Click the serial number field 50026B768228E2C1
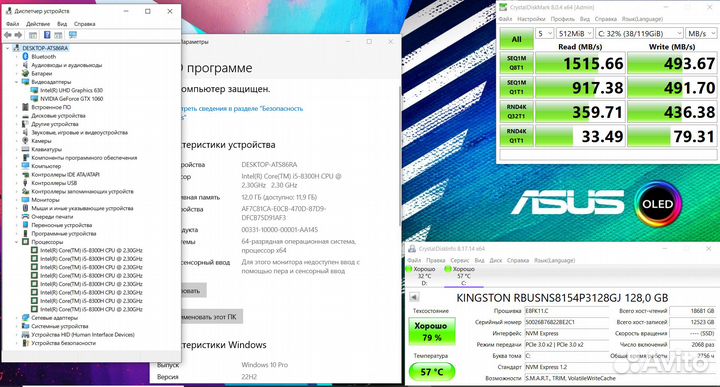 (x=567, y=322)
